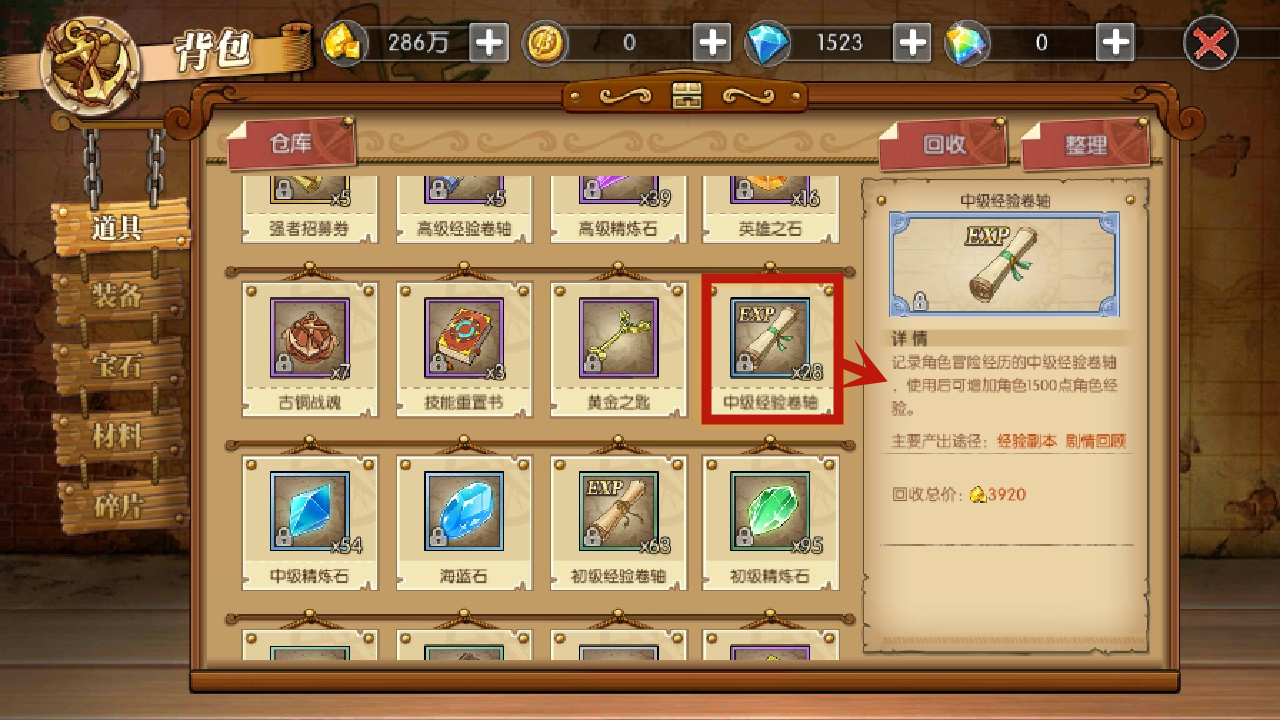This screenshot has height=720, width=1280.
Task: Close the backpack with red X
Action: 1211,43
